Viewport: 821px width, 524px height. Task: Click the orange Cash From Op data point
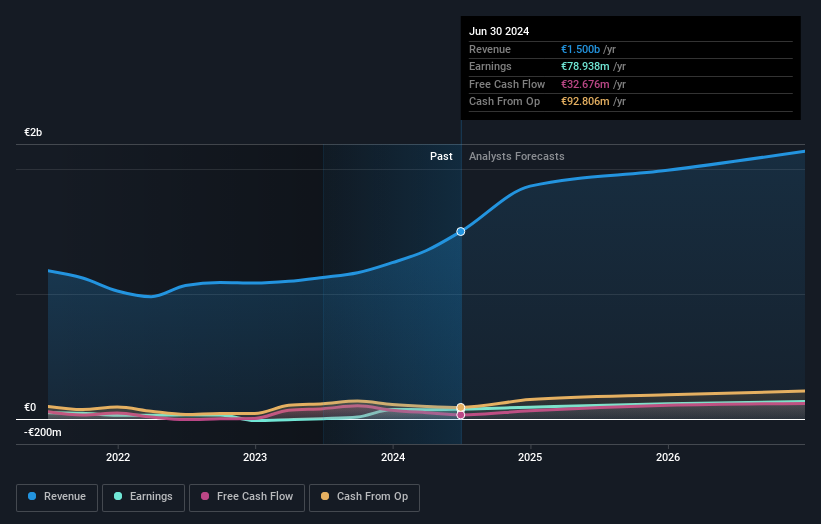click(x=461, y=407)
